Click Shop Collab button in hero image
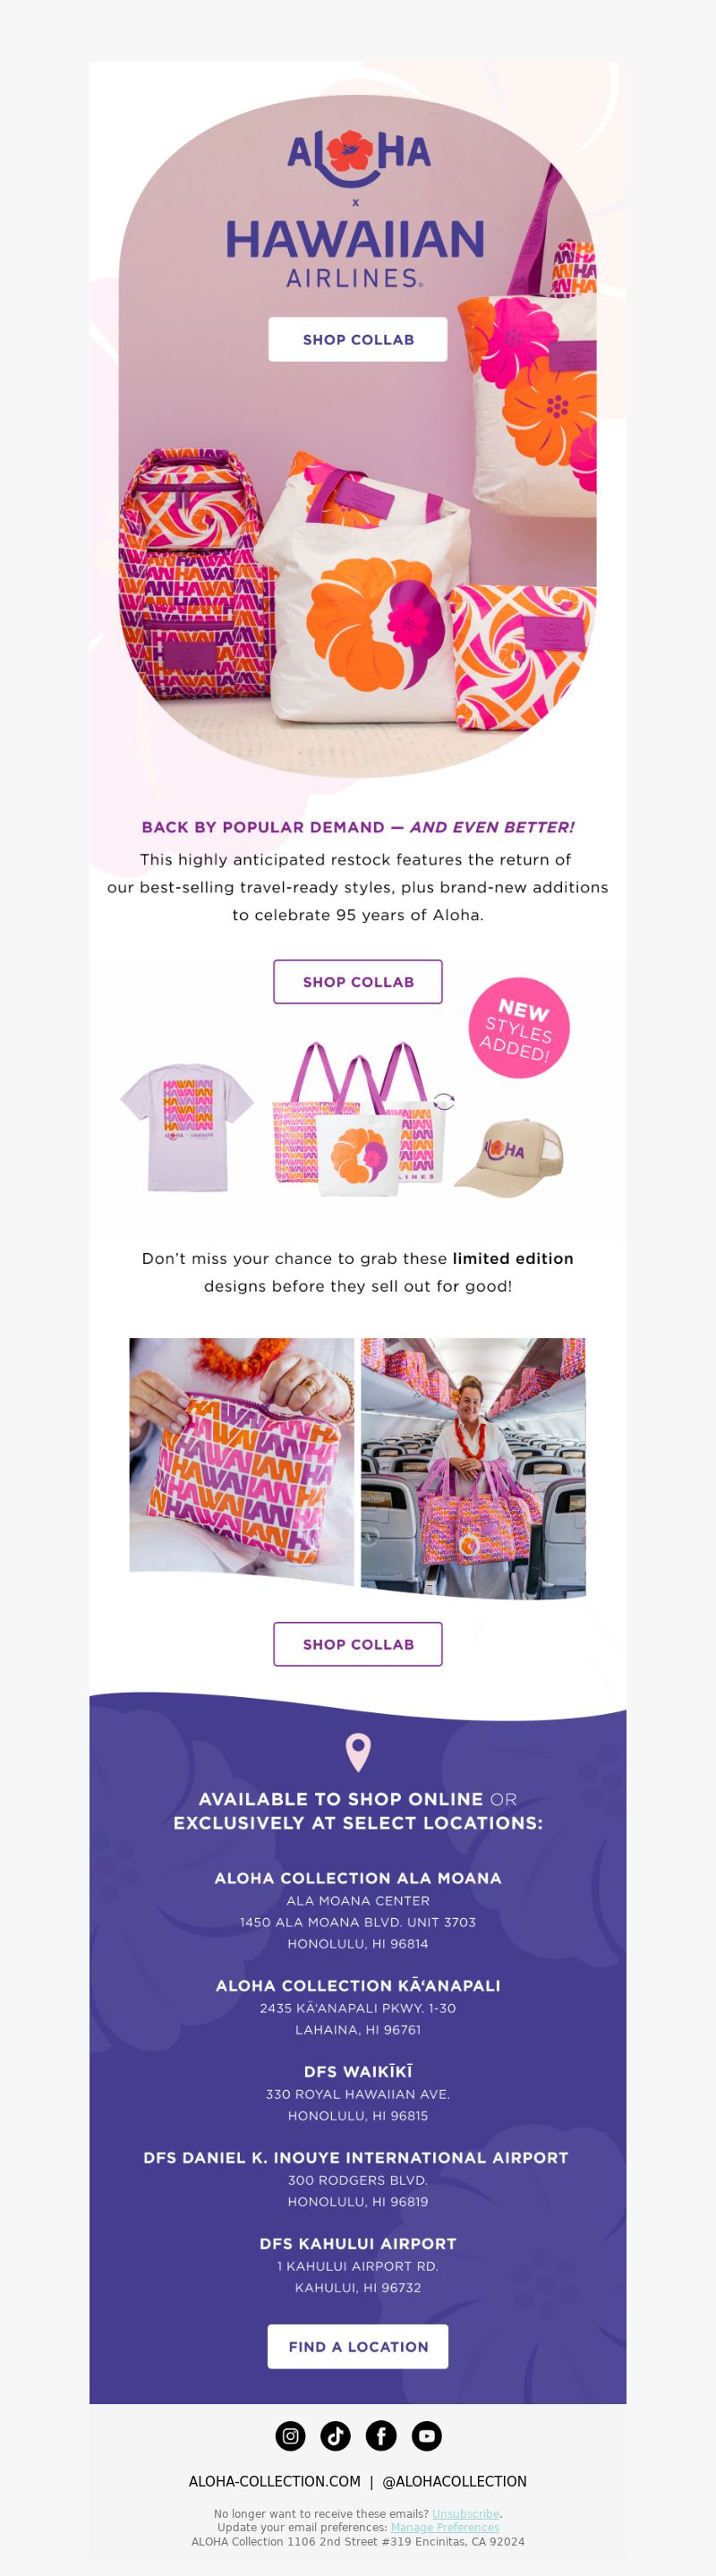716x2576 pixels. 358,339
